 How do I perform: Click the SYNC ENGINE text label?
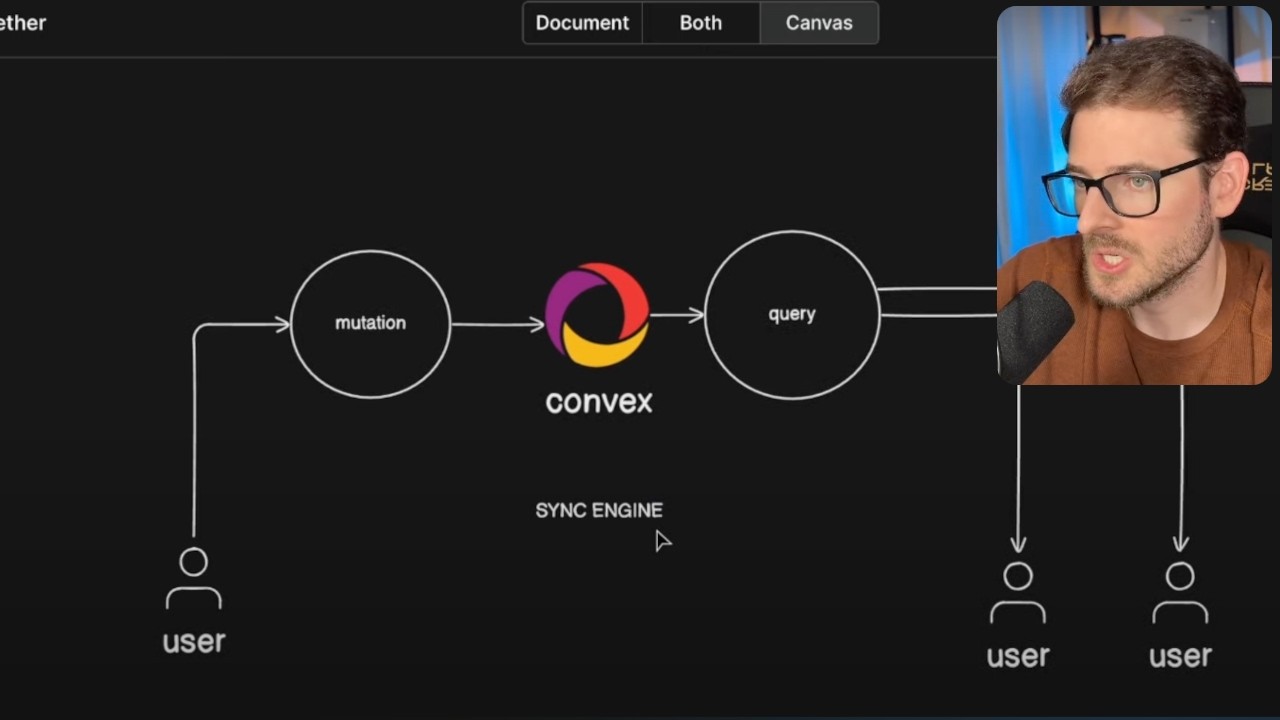point(598,510)
